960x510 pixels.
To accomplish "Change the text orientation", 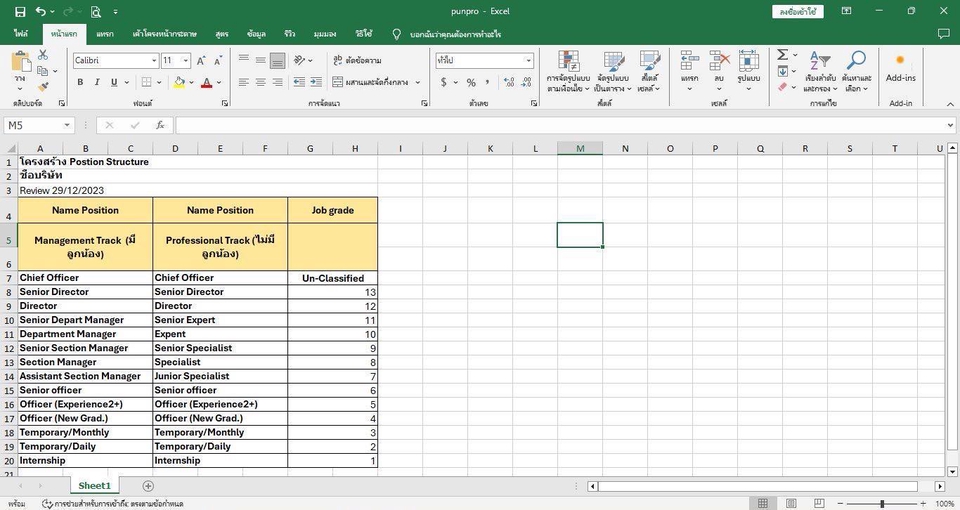I will pyautogui.click(x=299, y=60).
